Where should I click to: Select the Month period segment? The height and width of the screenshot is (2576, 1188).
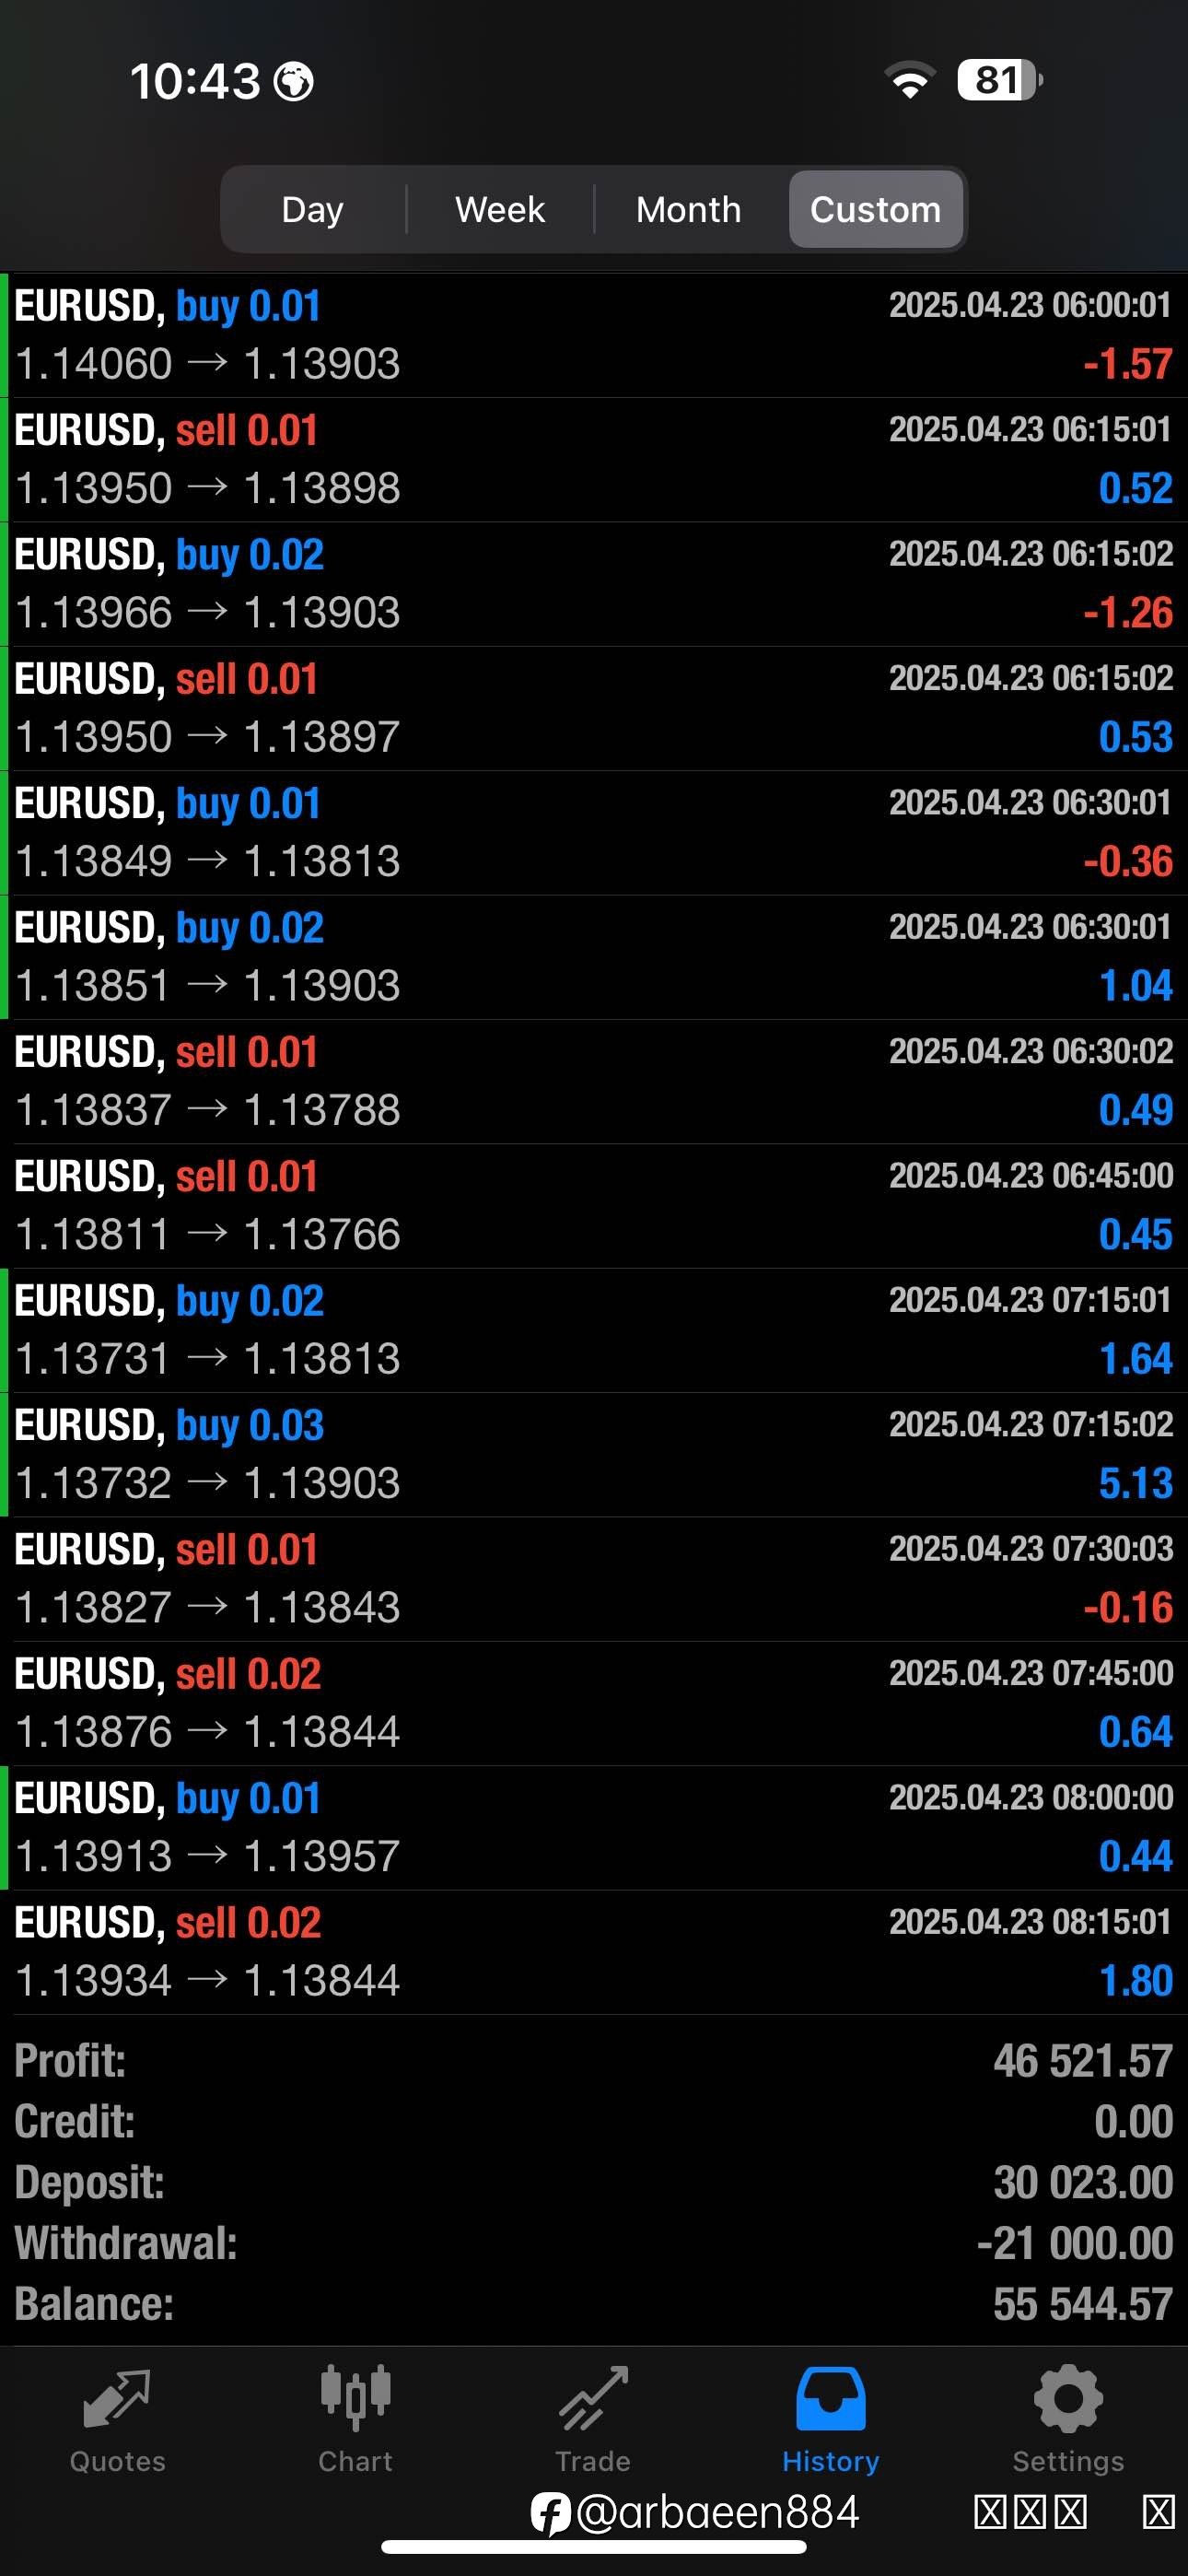point(689,209)
